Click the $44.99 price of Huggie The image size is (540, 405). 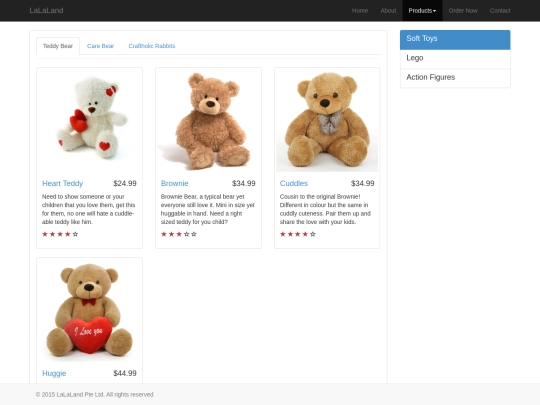click(125, 373)
